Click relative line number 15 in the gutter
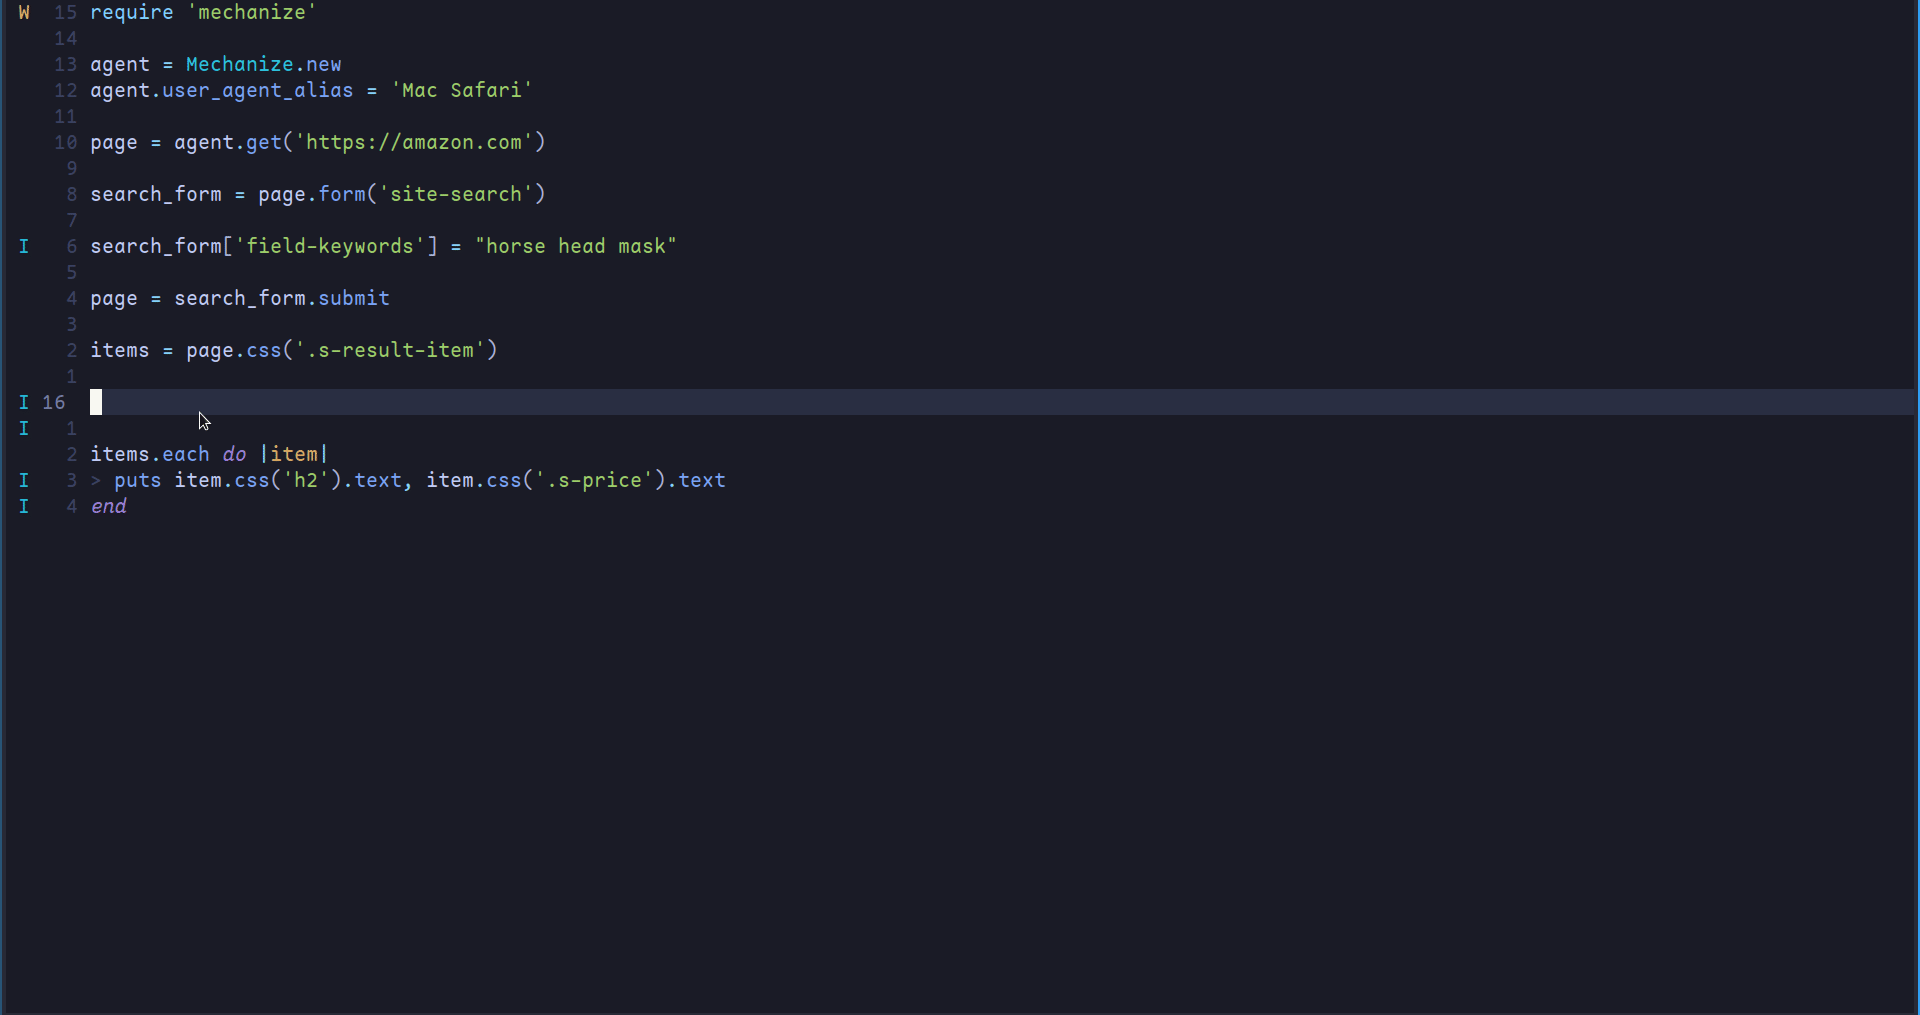The image size is (1920, 1015). (66, 12)
